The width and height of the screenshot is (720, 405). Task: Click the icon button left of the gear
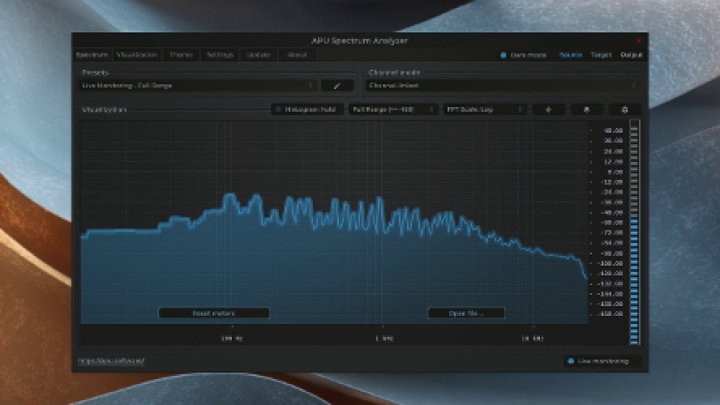click(586, 110)
